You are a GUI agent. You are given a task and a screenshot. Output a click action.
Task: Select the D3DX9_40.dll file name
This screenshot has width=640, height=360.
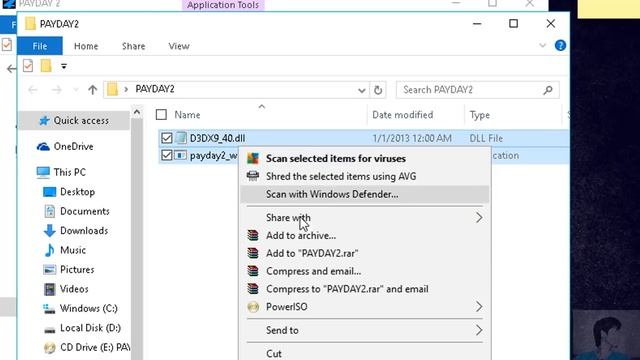tap(217, 138)
